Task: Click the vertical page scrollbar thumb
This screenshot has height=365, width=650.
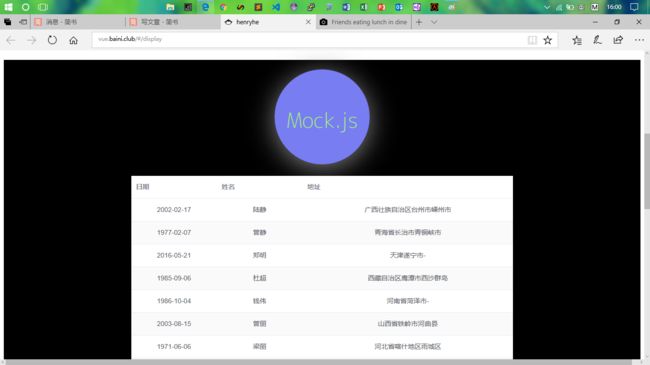Action: coord(647,171)
